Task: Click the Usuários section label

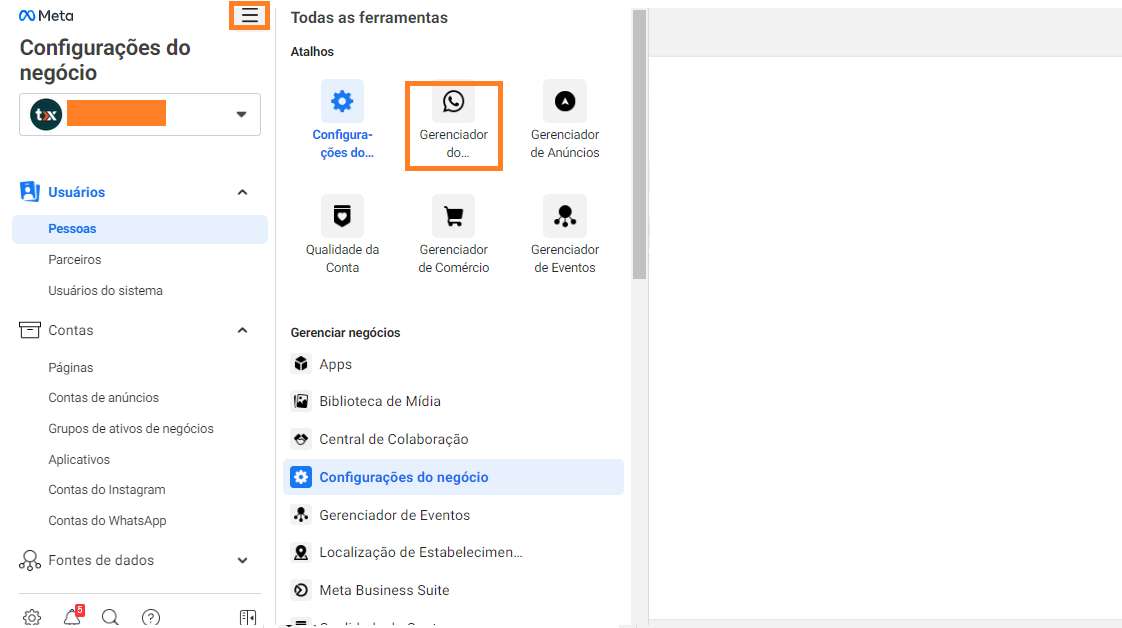Action: (77, 192)
